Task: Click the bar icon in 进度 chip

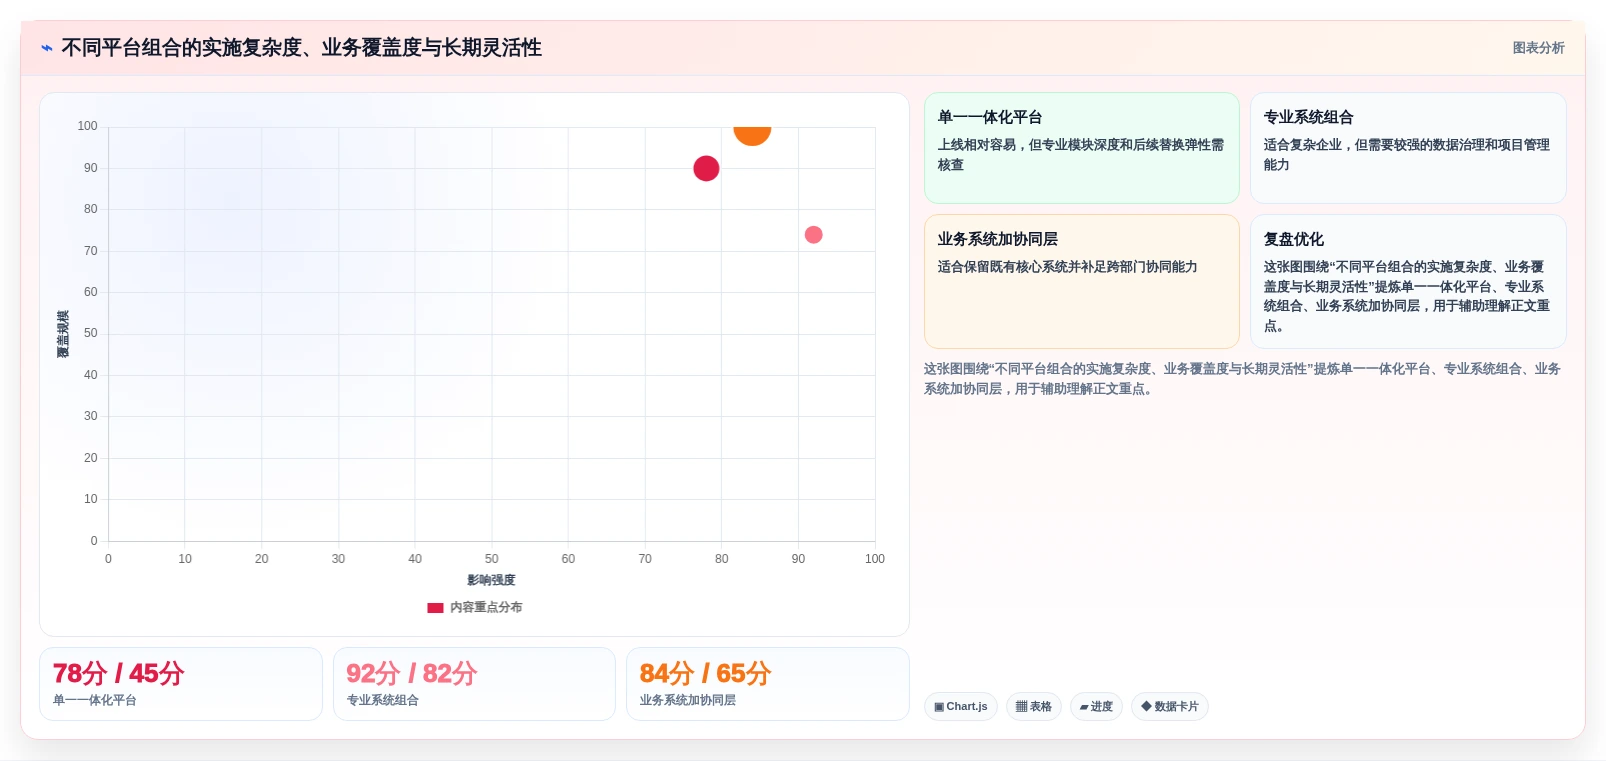Action: coord(1084,707)
